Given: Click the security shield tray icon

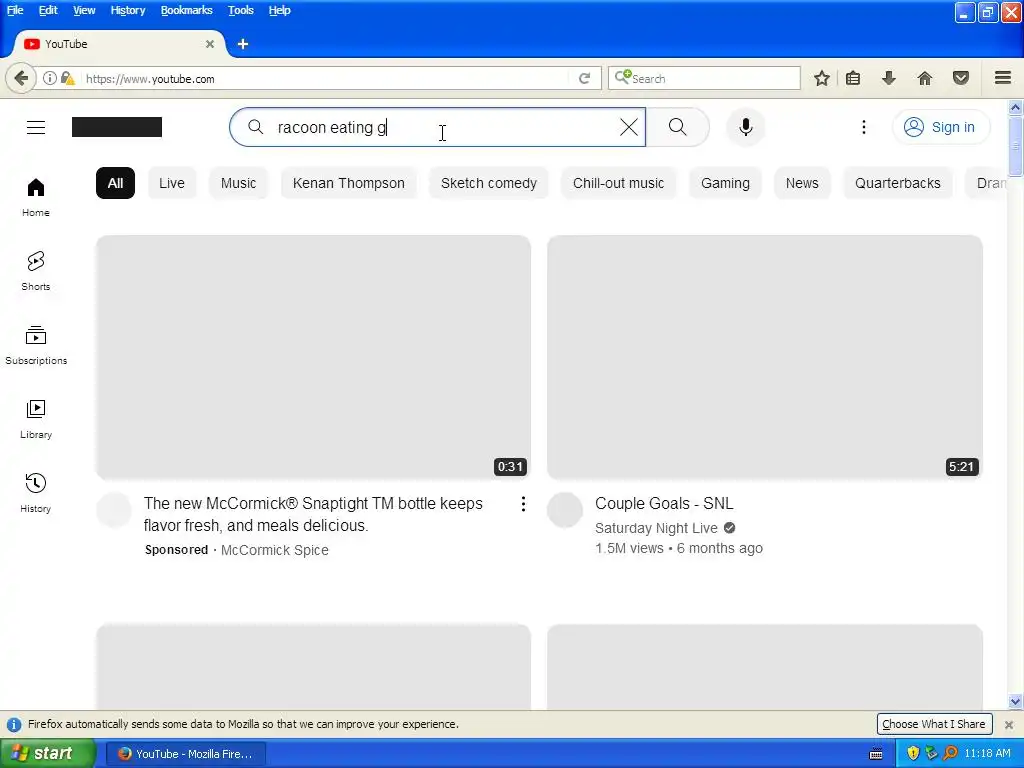Looking at the screenshot, I should click(913, 754).
